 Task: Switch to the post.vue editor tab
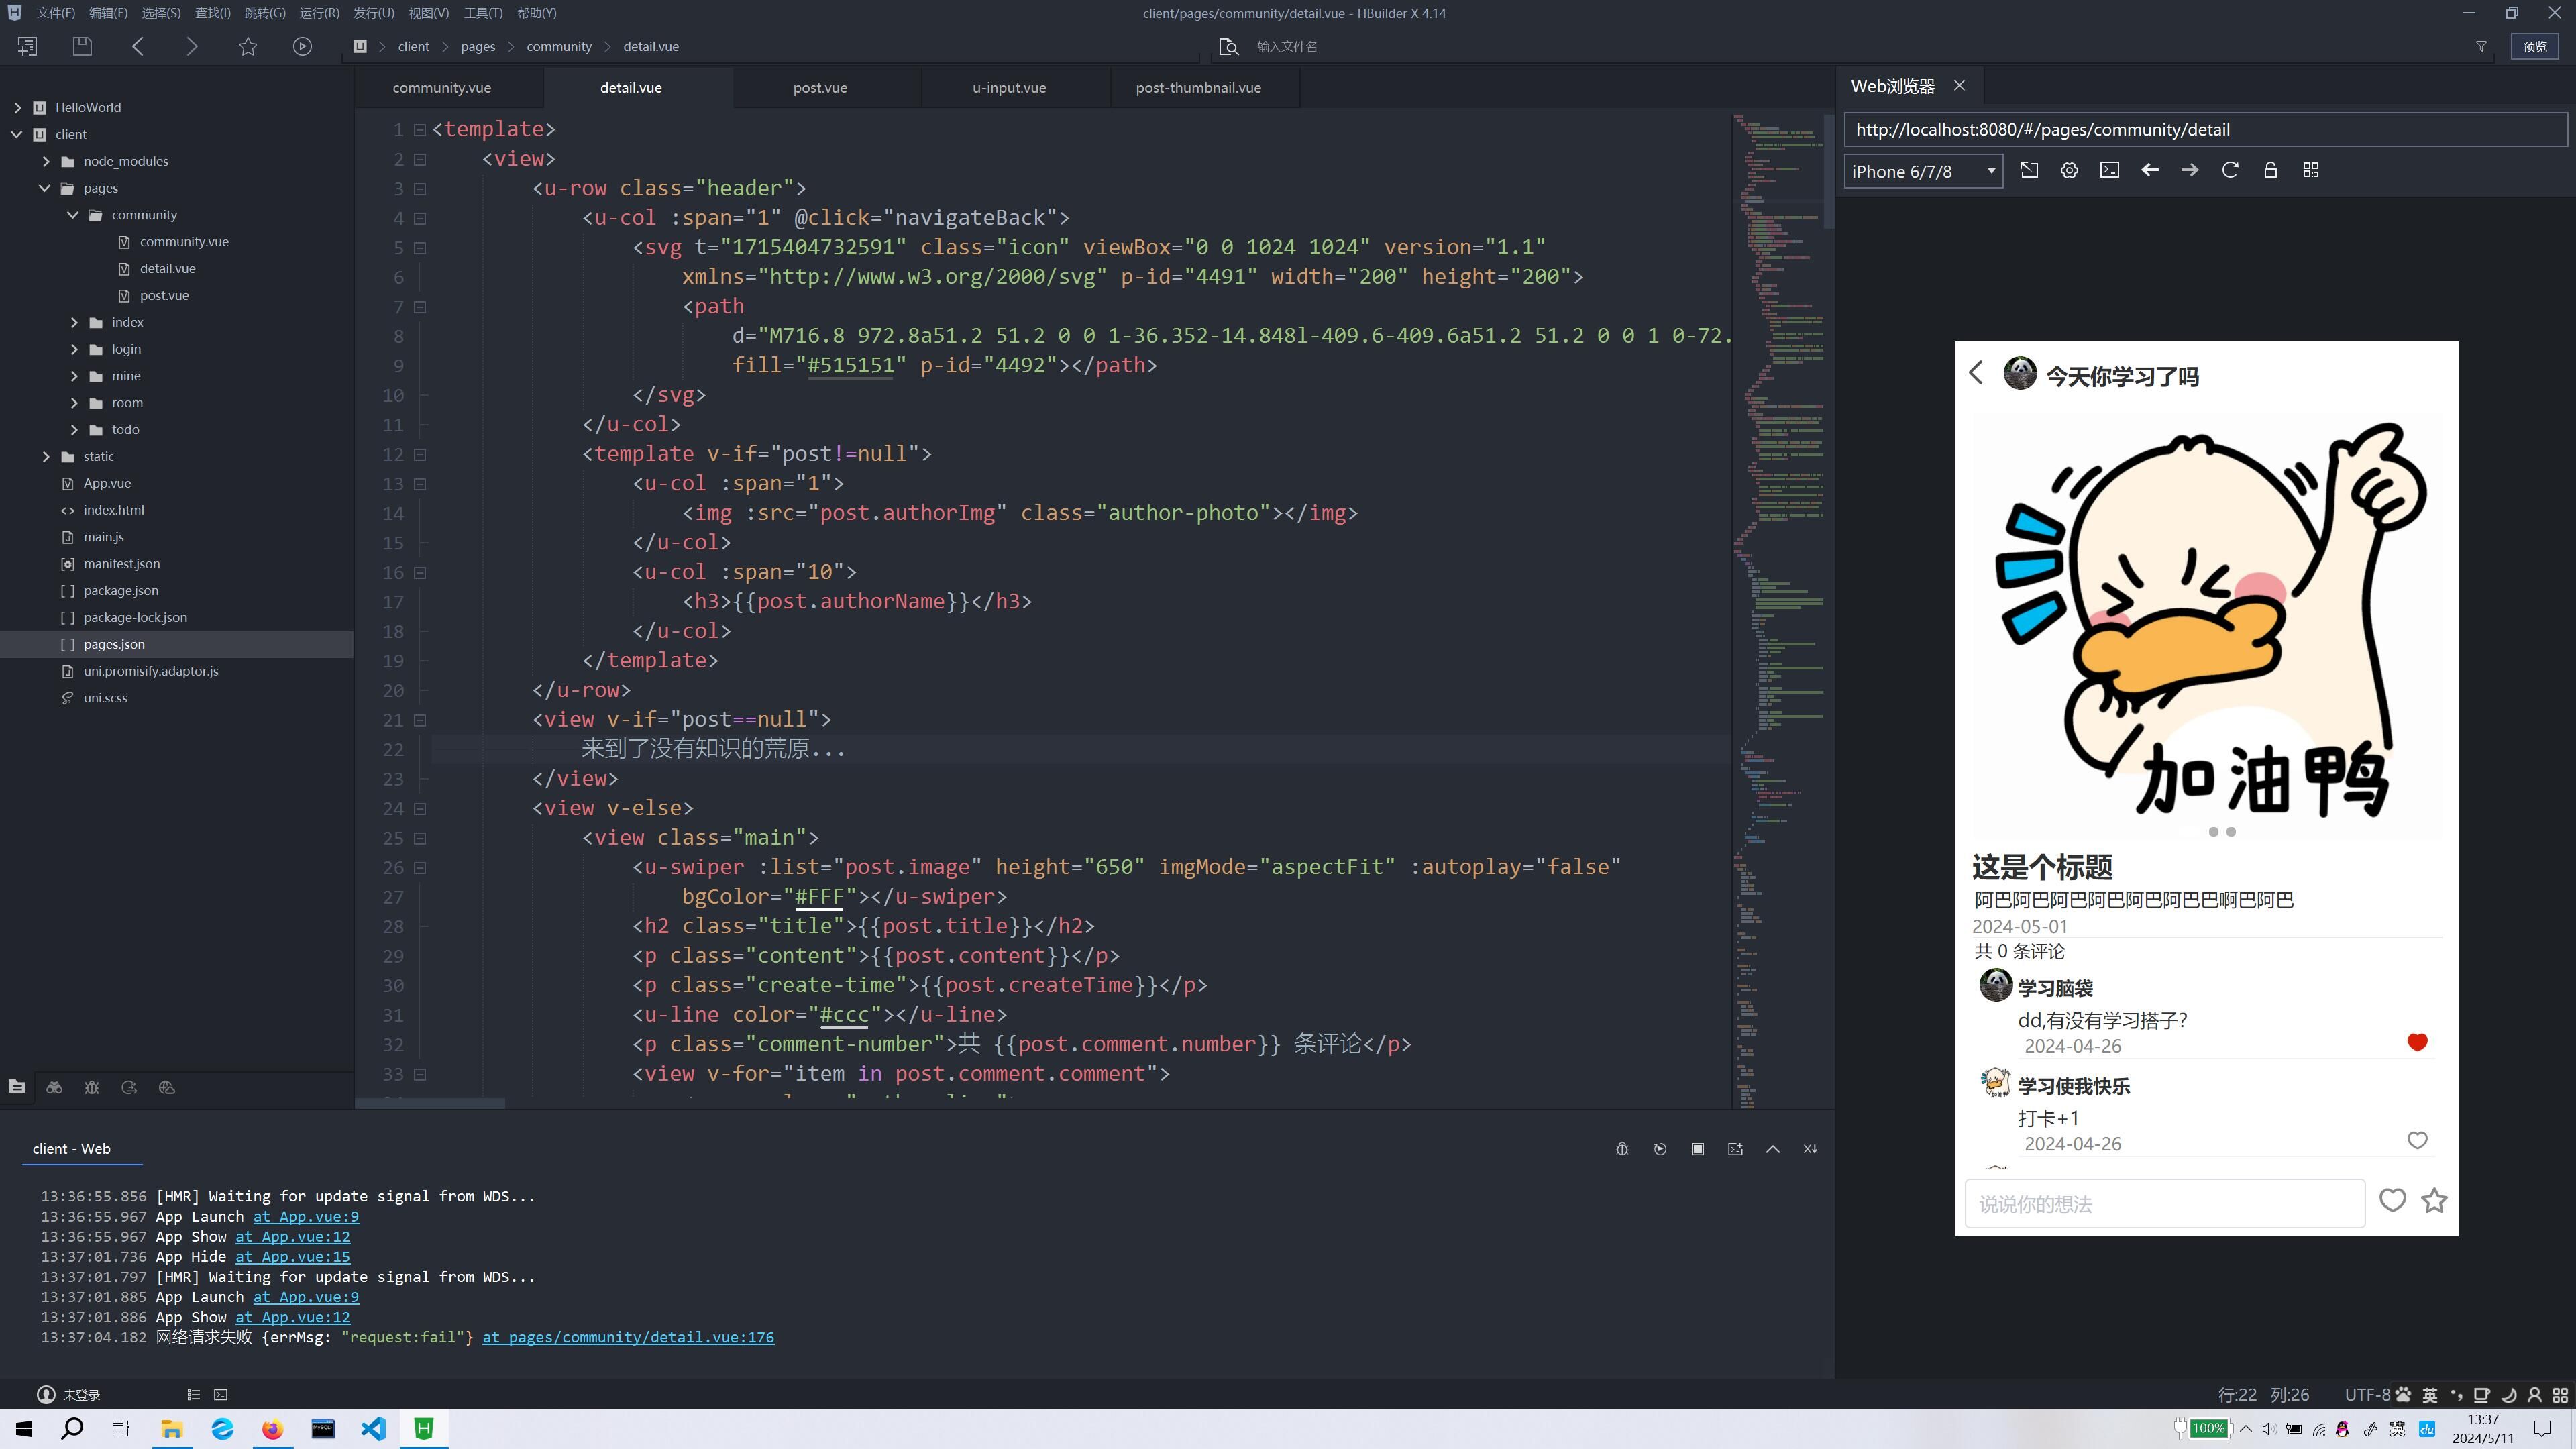coord(820,88)
